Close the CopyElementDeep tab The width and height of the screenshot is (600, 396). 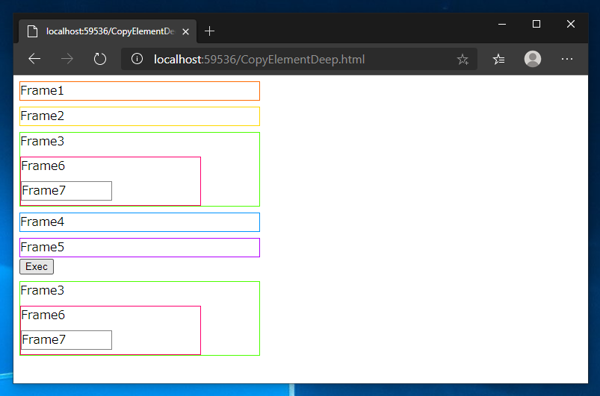tap(186, 32)
